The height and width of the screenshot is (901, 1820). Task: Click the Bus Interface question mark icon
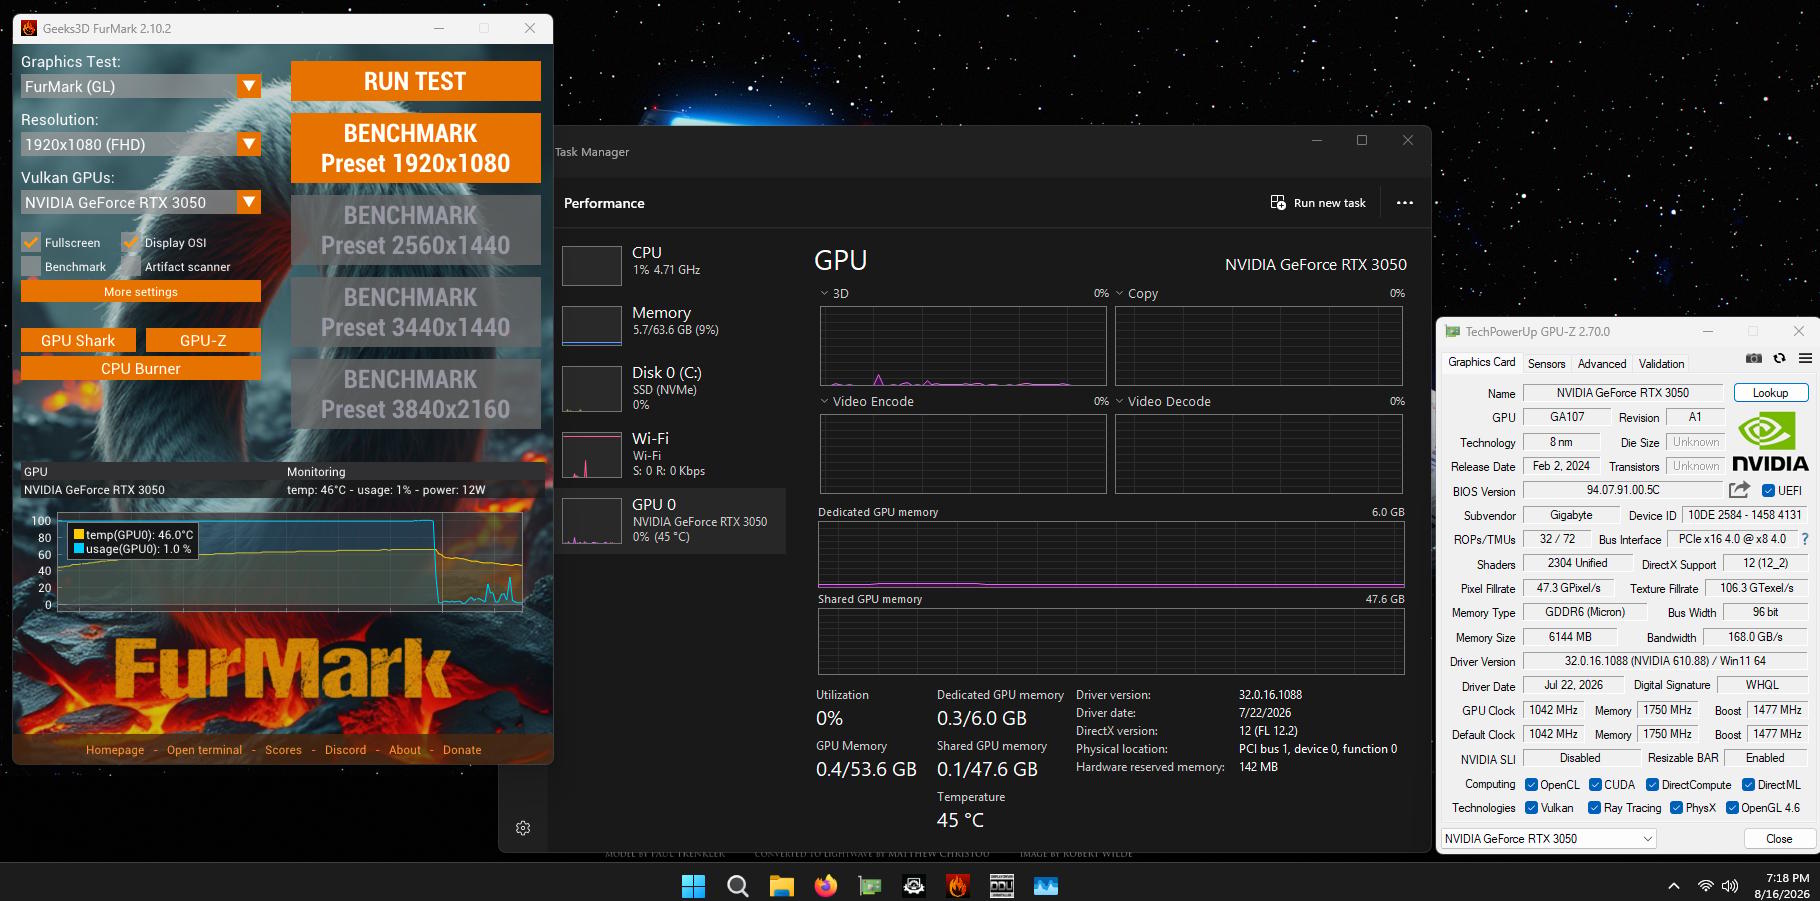tap(1805, 539)
